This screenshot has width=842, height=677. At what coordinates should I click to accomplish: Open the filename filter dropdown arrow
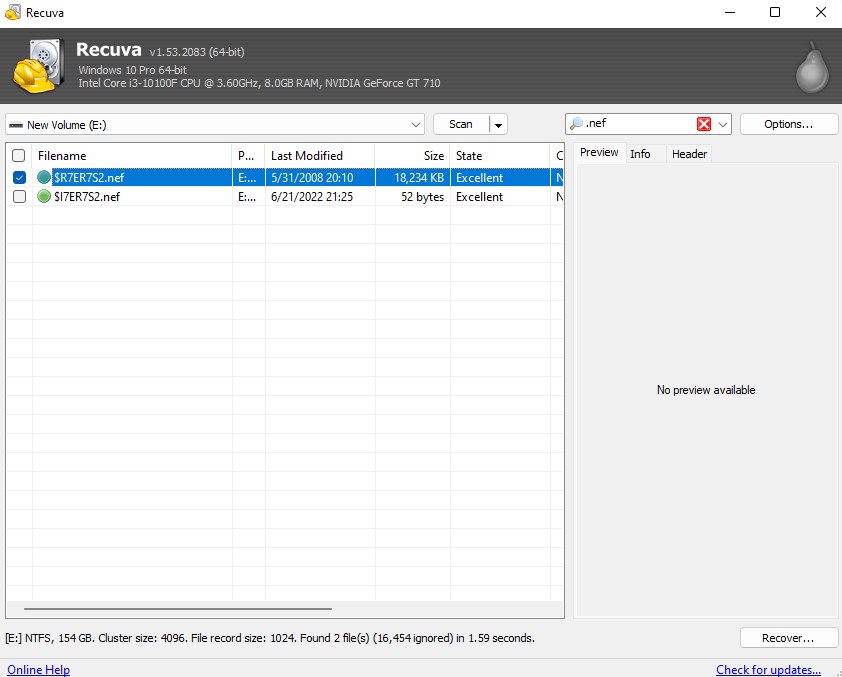tap(722, 124)
